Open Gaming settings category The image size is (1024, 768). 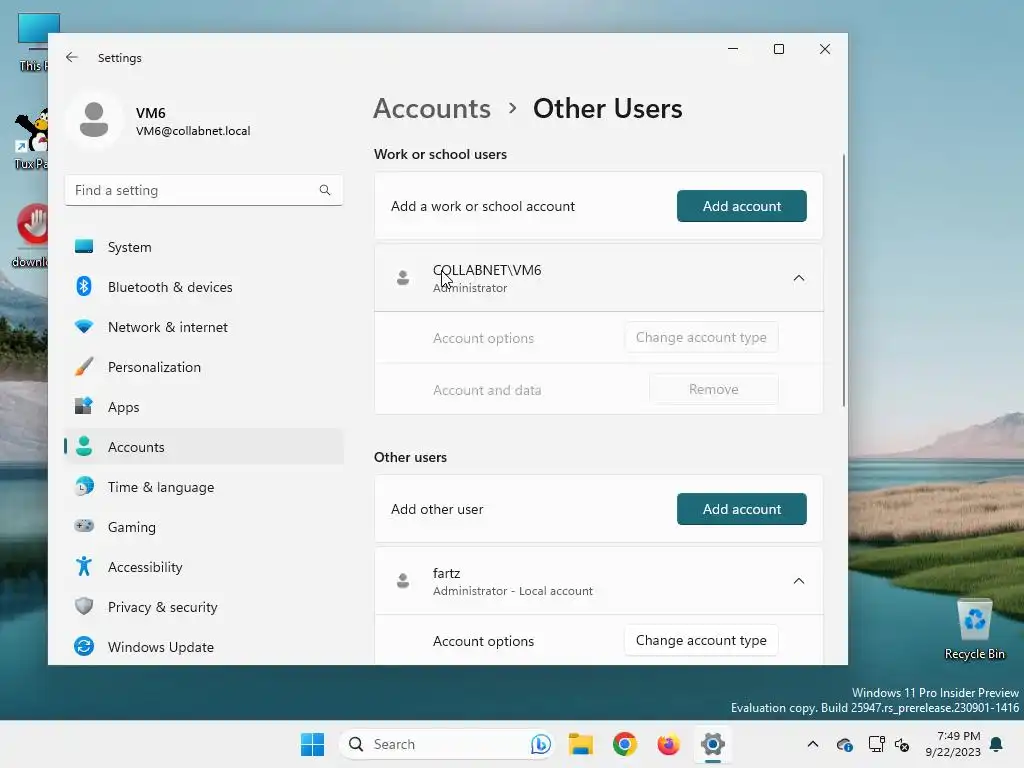[204, 526]
